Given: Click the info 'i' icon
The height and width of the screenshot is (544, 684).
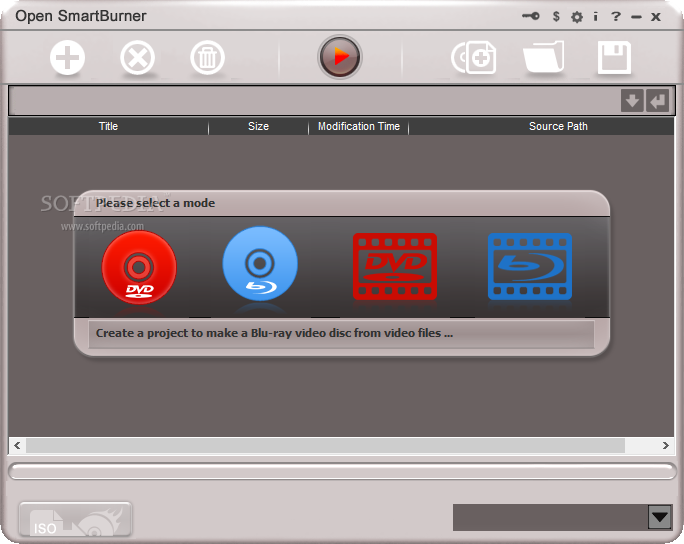Looking at the screenshot, I should click(x=595, y=17).
